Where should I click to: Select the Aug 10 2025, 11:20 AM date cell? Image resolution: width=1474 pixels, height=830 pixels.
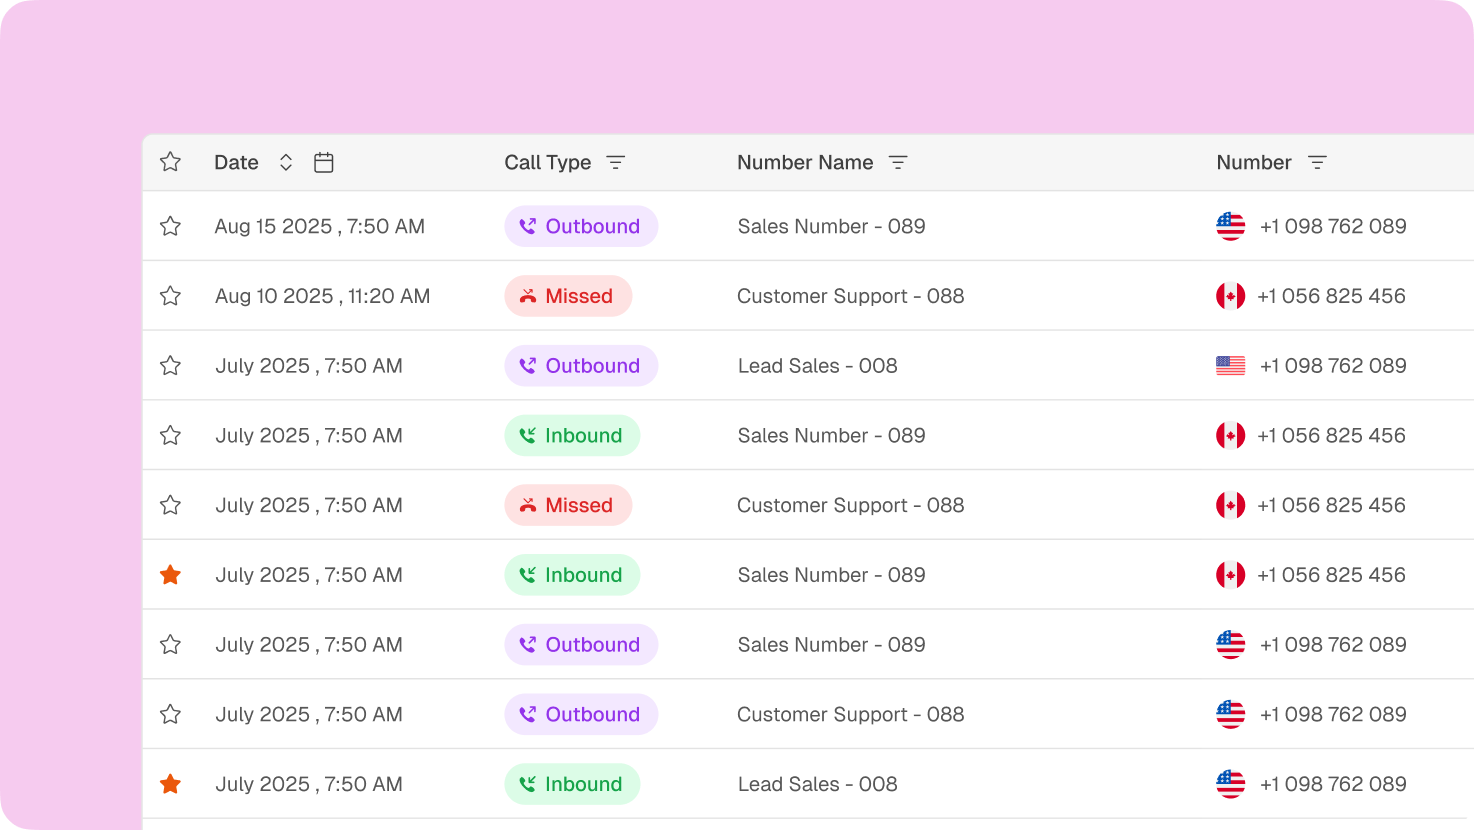point(322,296)
